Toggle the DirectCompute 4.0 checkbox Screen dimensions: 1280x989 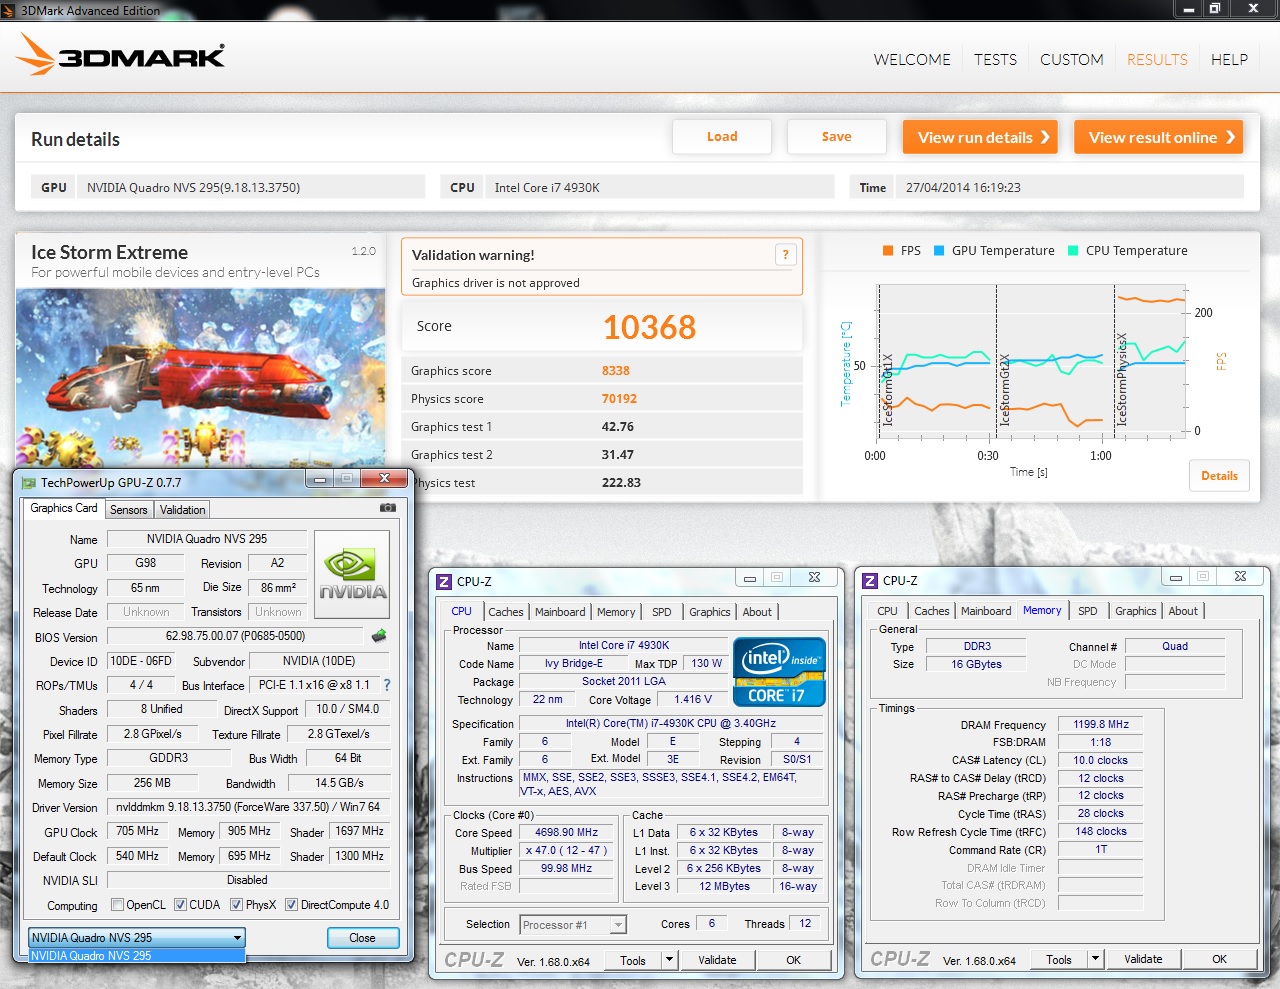[292, 905]
